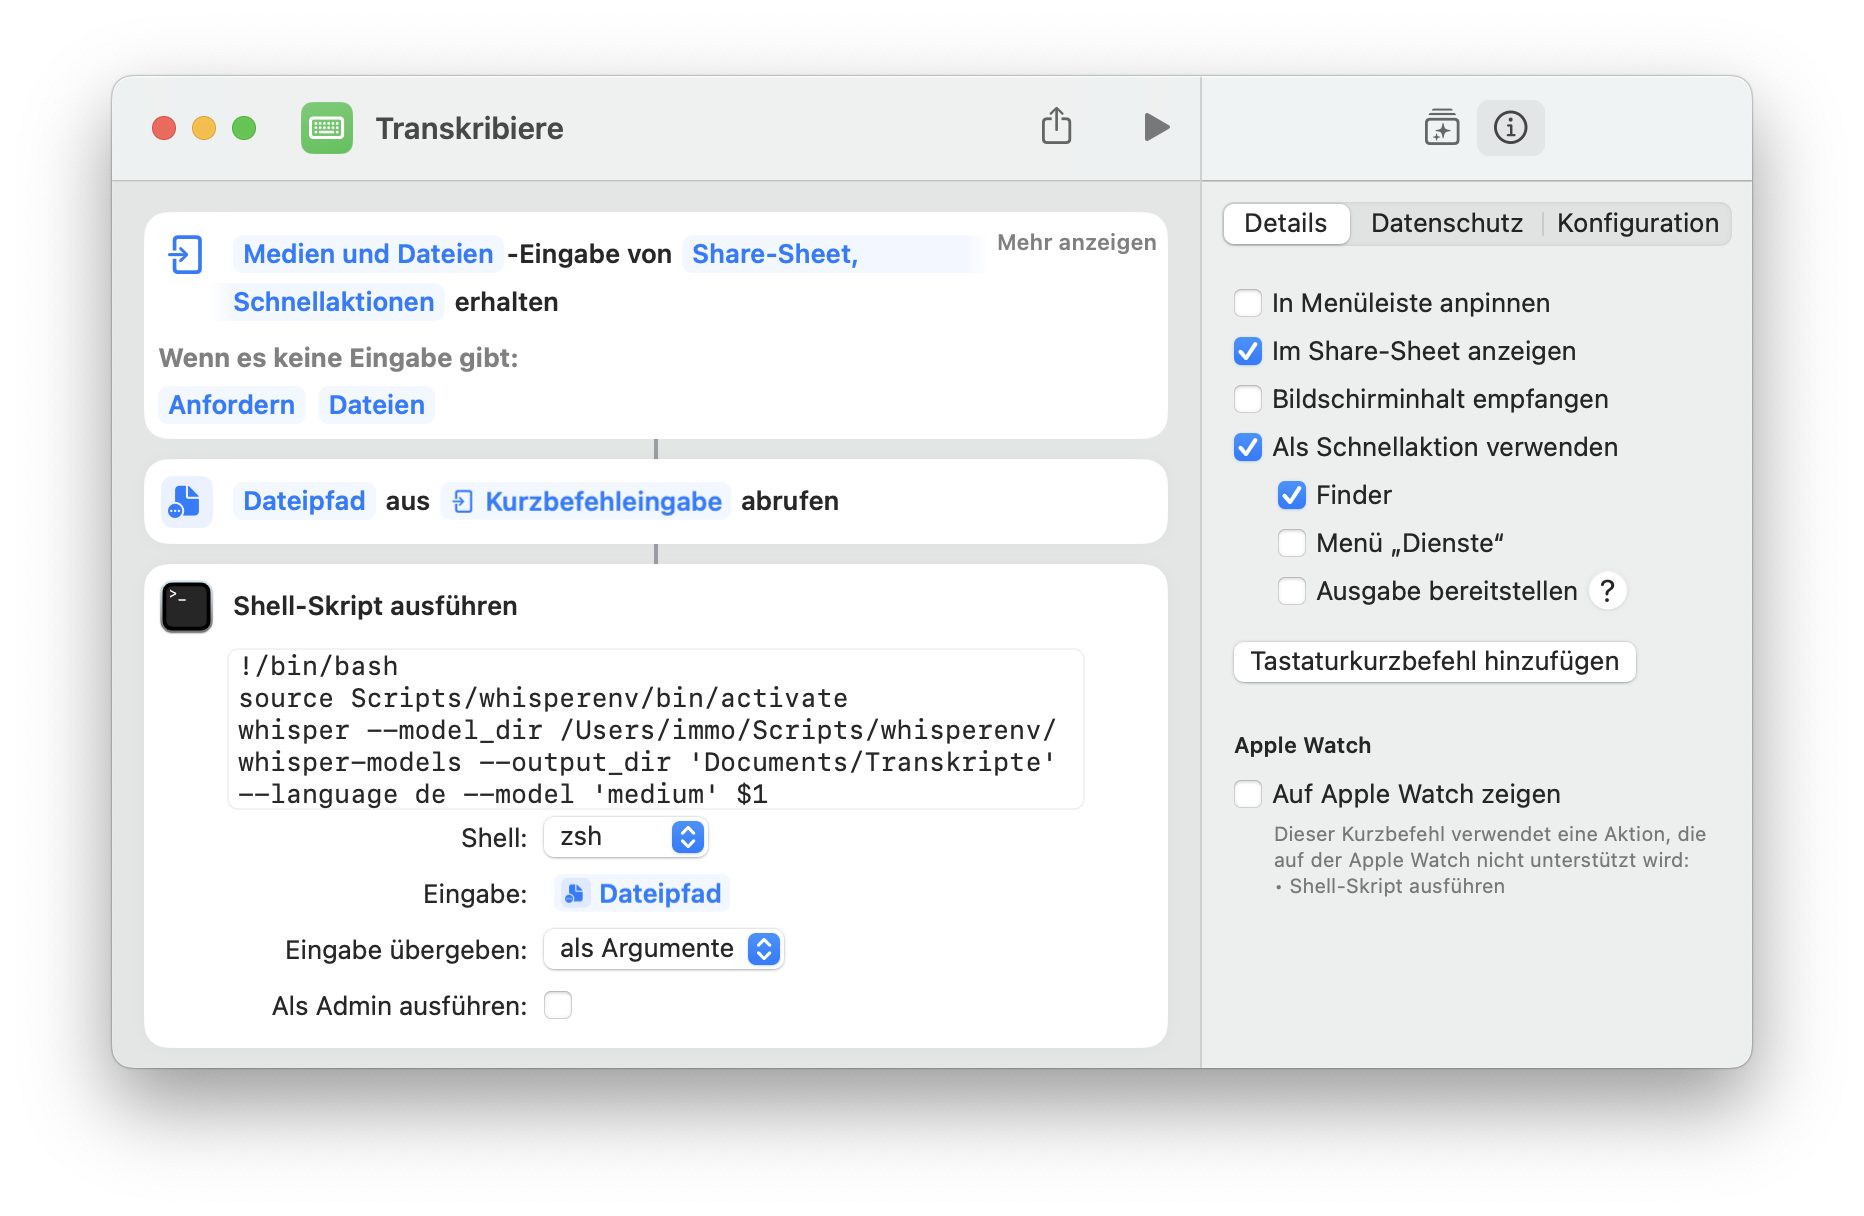This screenshot has width=1864, height=1216.
Task: Open the action library panel icon
Action: (x=1441, y=128)
